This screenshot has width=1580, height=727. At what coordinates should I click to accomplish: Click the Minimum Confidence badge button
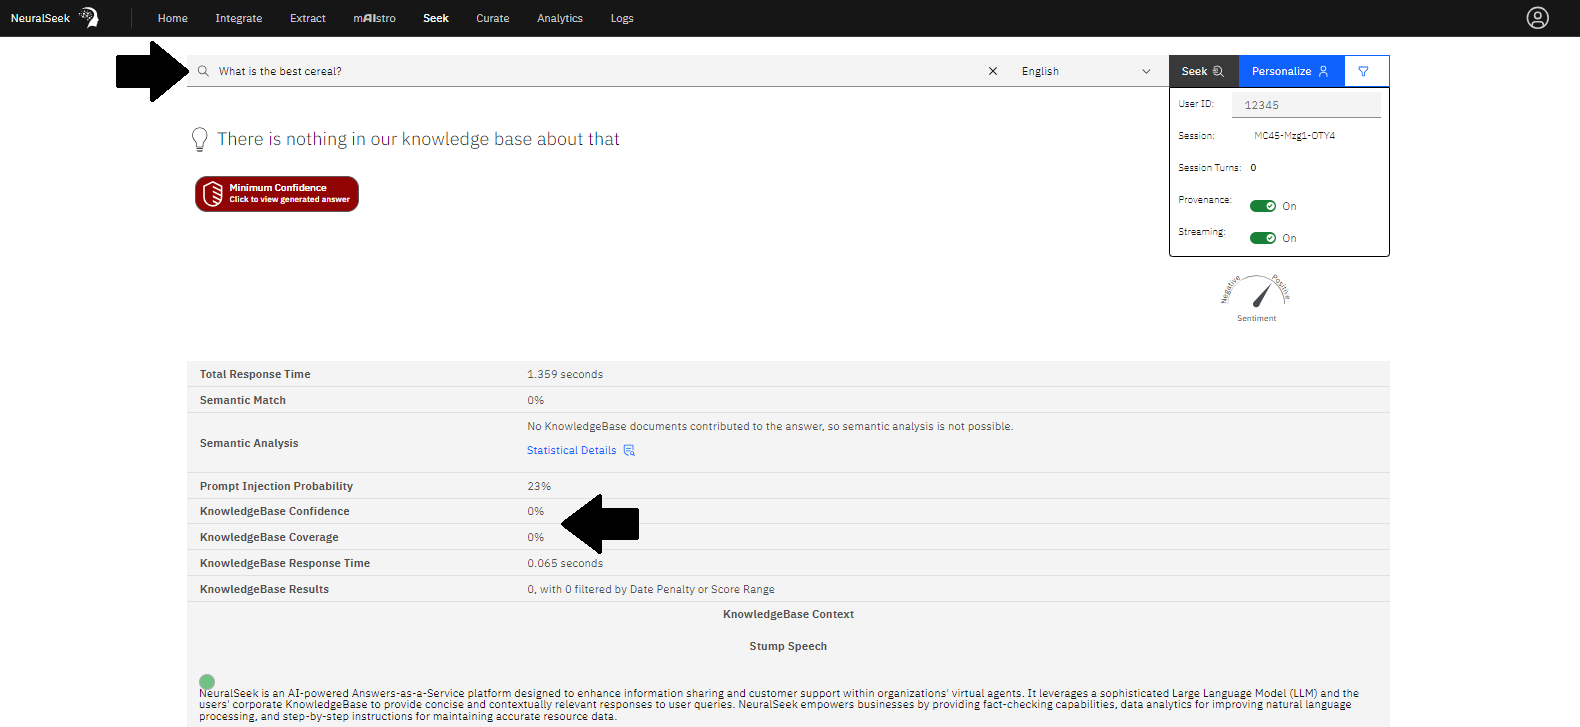pyautogui.click(x=277, y=194)
